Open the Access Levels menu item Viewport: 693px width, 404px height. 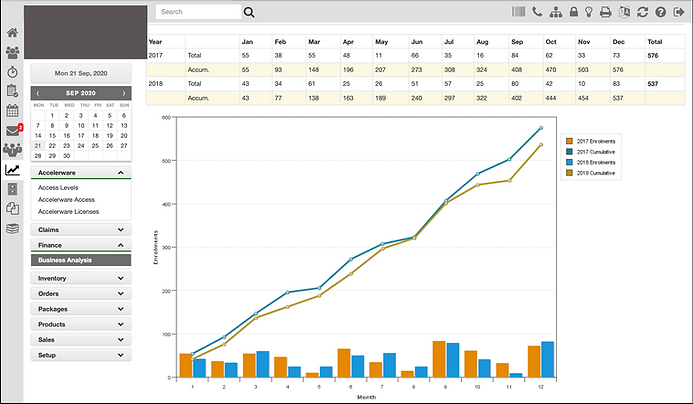58,187
